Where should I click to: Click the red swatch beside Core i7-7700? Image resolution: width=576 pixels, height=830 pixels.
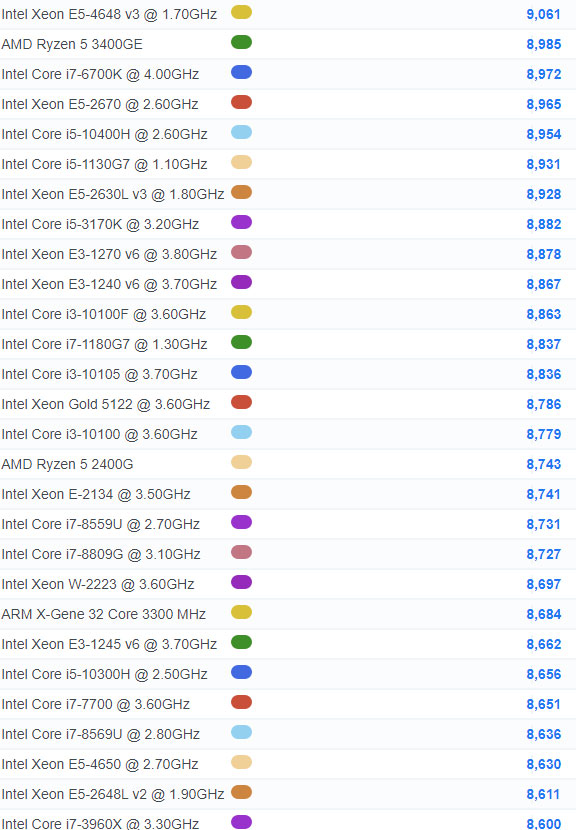click(x=241, y=702)
